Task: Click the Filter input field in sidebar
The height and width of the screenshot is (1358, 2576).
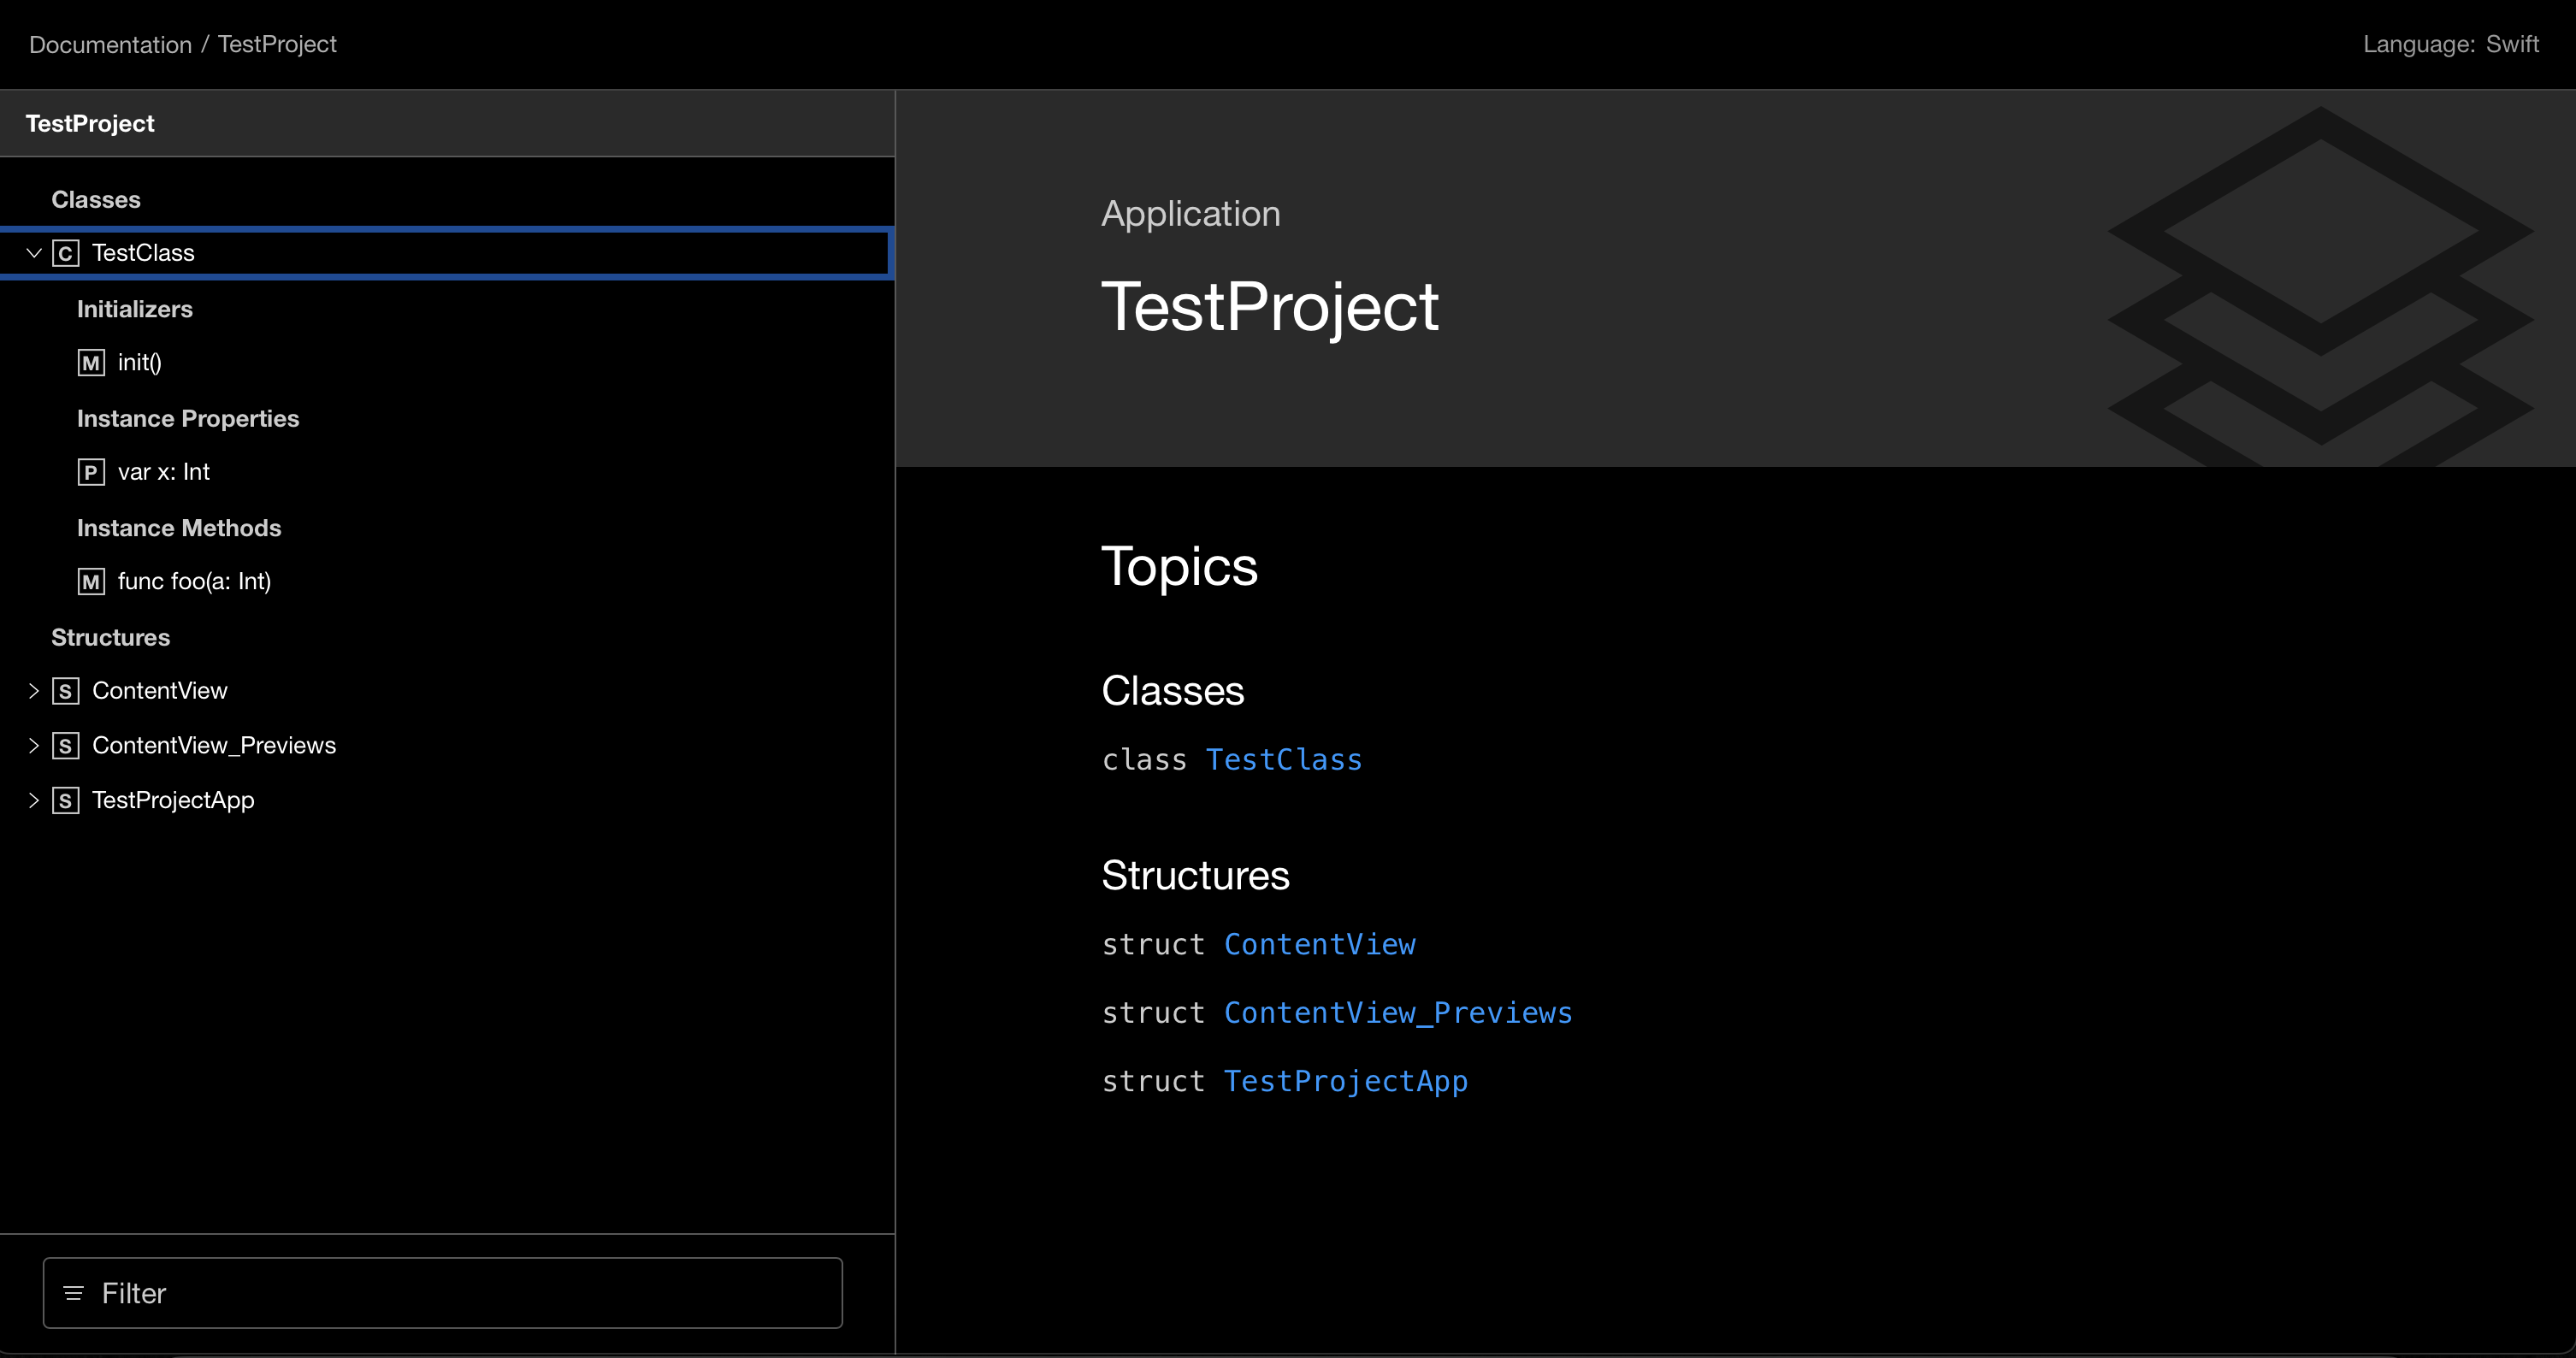Action: tap(443, 1291)
